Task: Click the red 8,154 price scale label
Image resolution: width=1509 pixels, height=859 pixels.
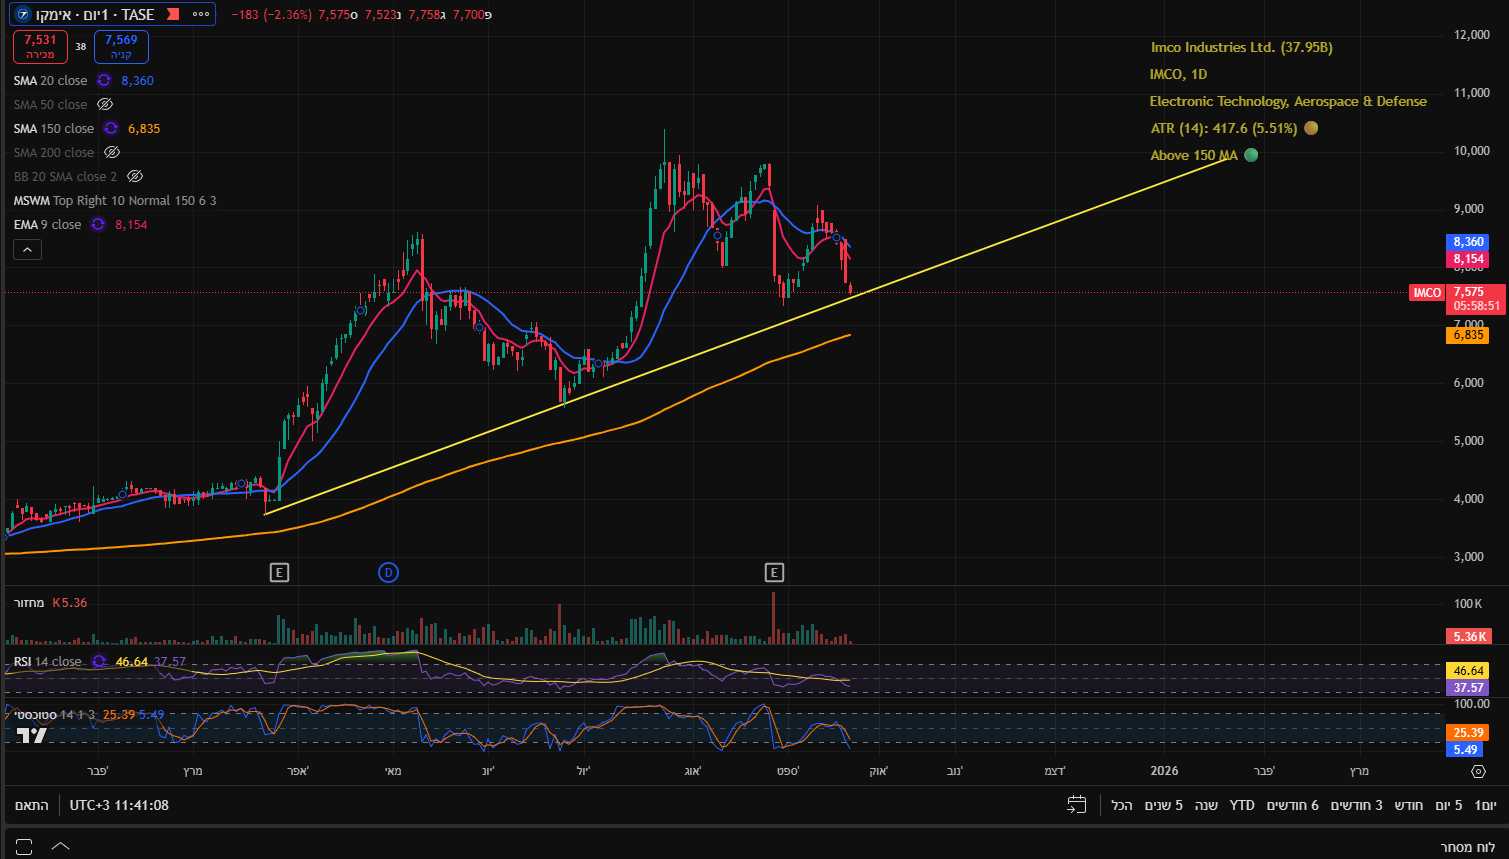Action: [1468, 259]
